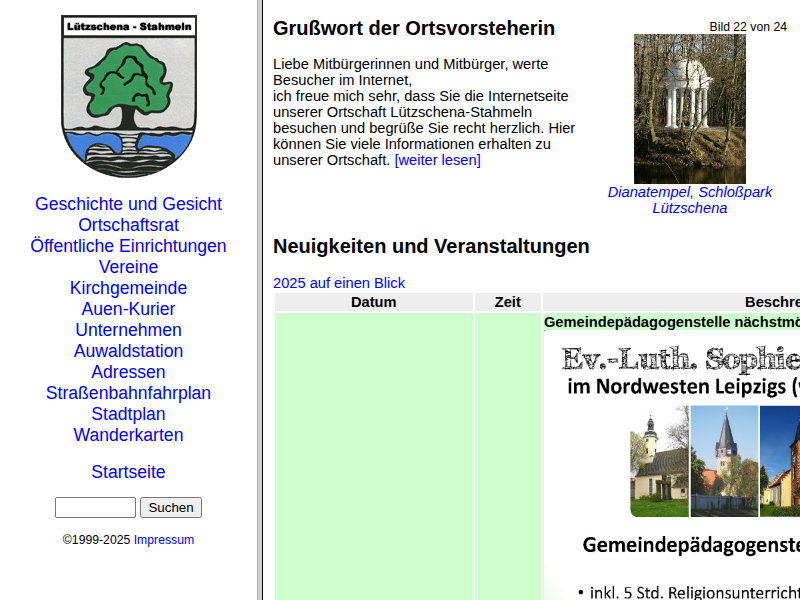
Task: Return to the Startseite
Action: click(128, 472)
